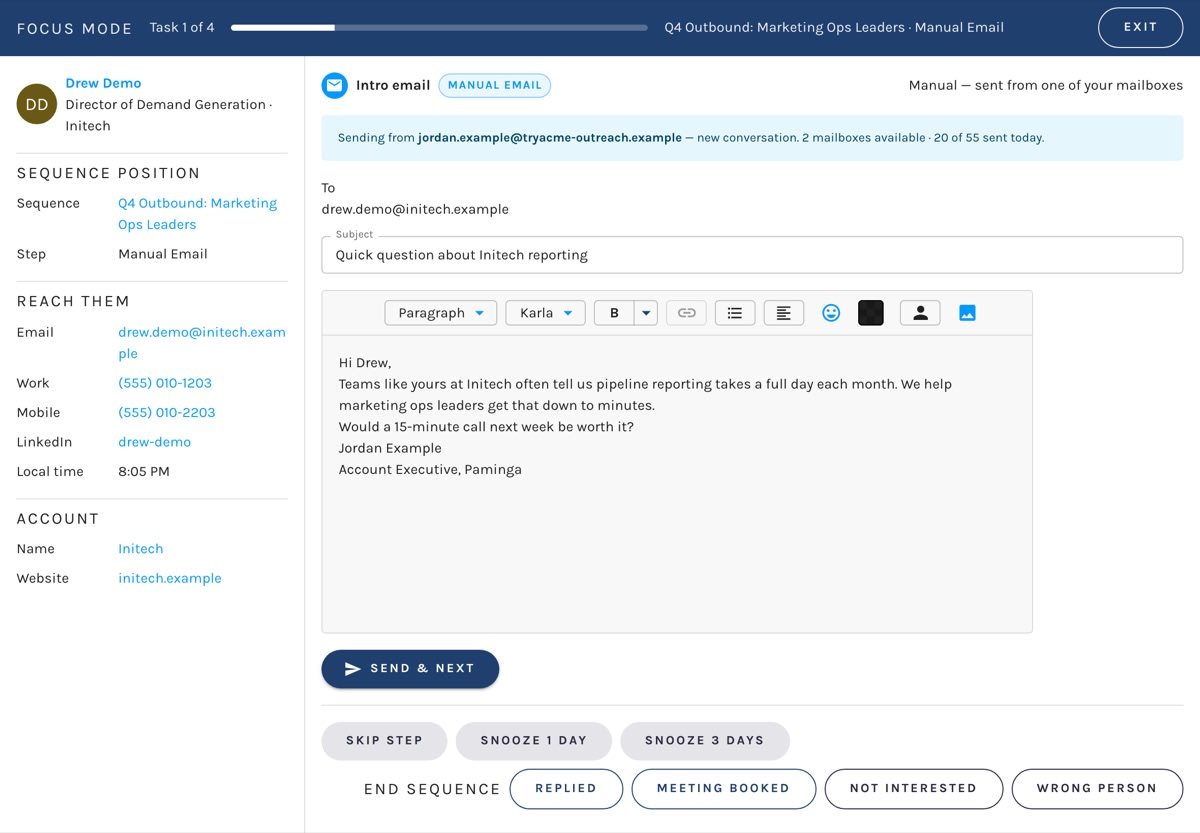
Task: Open the text alignment tool
Action: click(x=784, y=313)
